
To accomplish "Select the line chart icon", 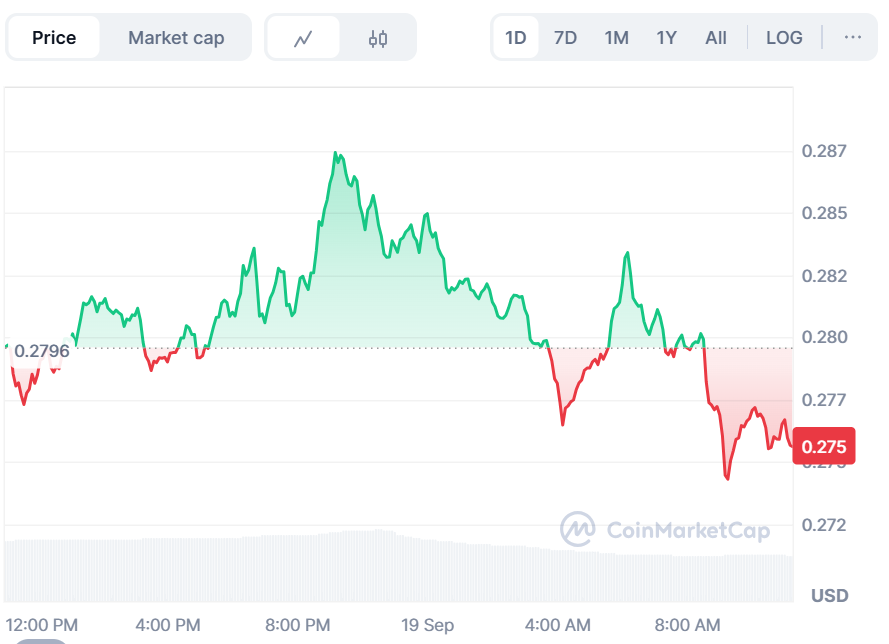I will pyautogui.click(x=304, y=37).
